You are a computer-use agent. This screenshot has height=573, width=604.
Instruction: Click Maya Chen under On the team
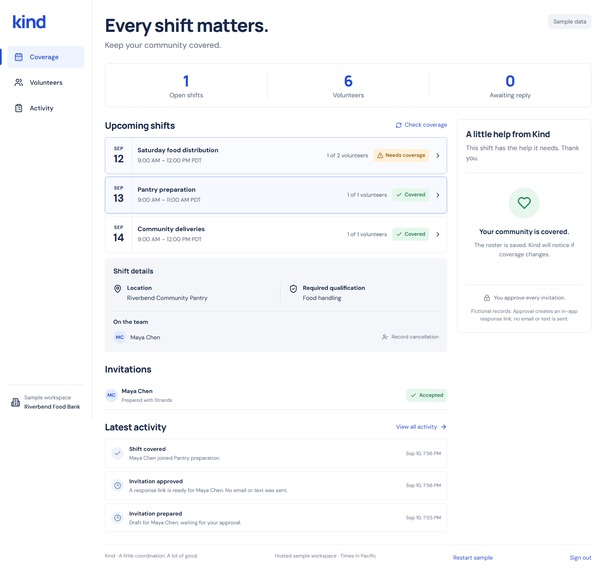click(x=145, y=337)
